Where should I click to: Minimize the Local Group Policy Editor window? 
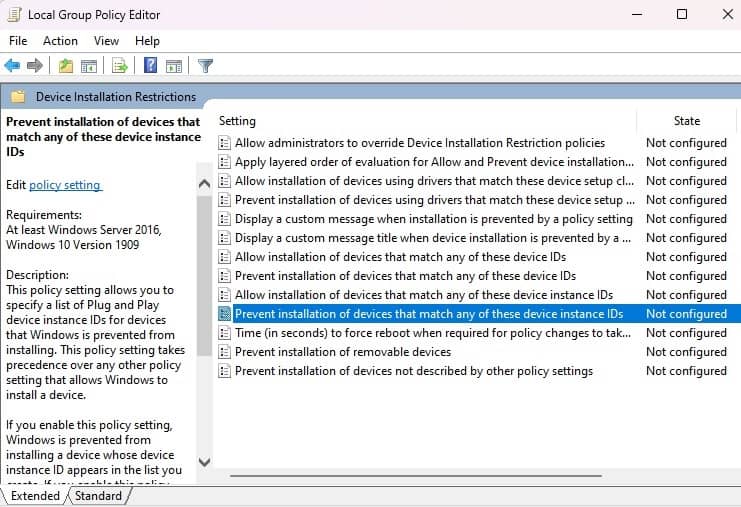(x=637, y=14)
